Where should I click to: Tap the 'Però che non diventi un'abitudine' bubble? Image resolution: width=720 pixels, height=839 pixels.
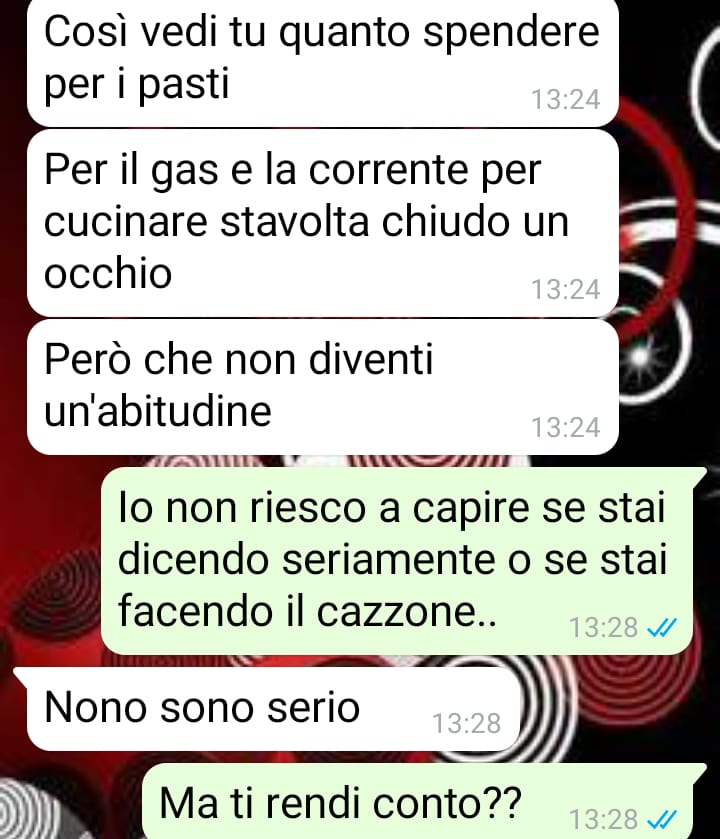(x=323, y=387)
